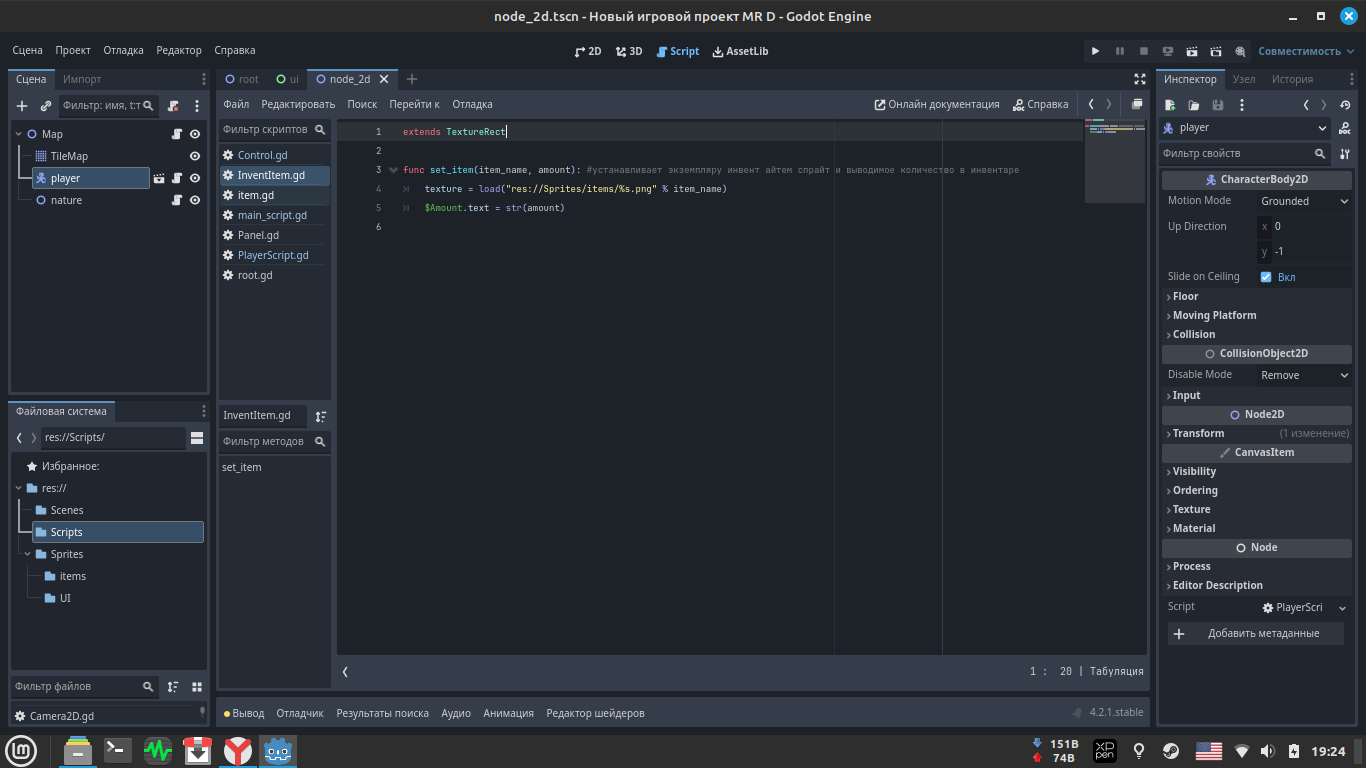
Task: Open the script editor Файл menu
Action: [x=236, y=104]
